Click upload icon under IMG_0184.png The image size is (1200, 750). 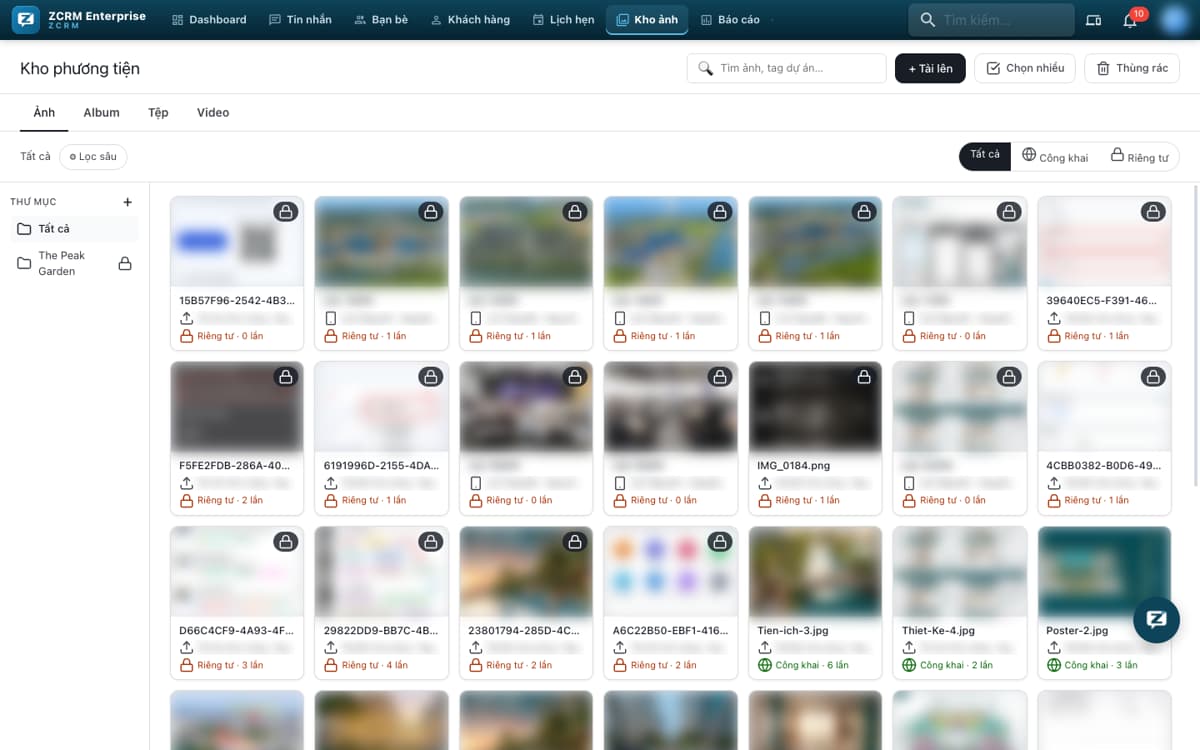[x=765, y=483]
